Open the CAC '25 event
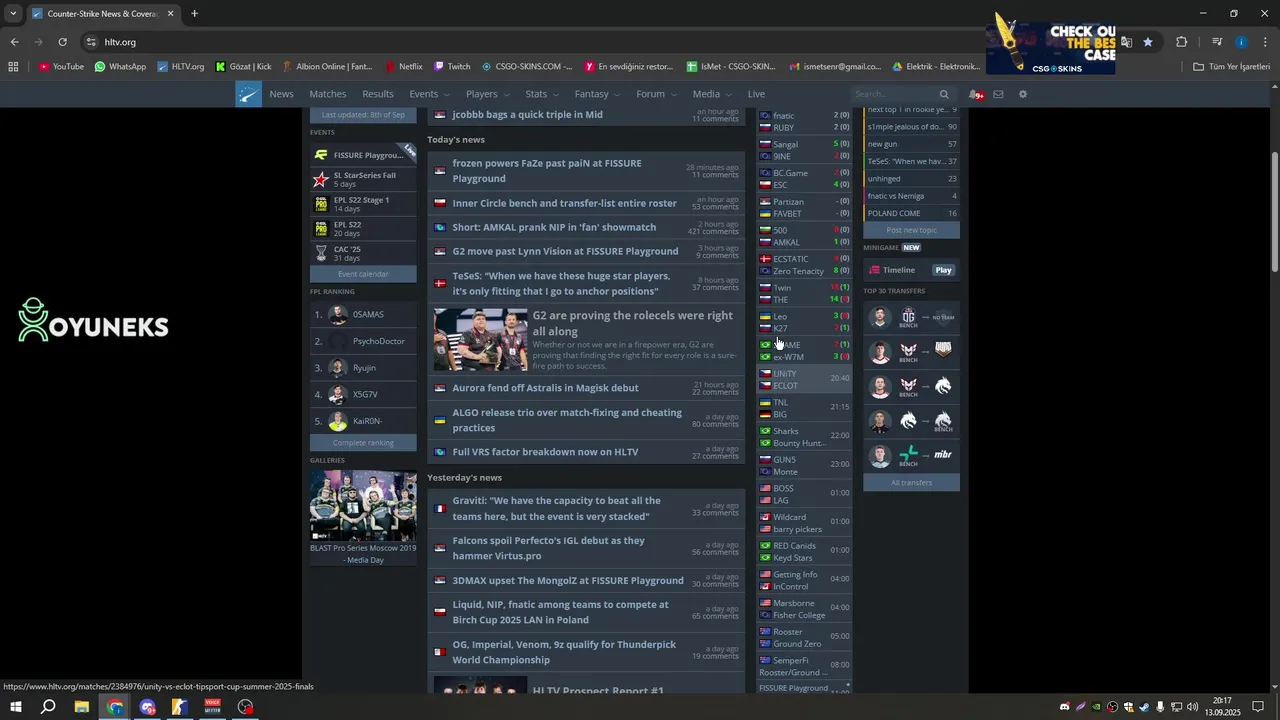Image resolution: width=1280 pixels, height=720 pixels. [363, 253]
